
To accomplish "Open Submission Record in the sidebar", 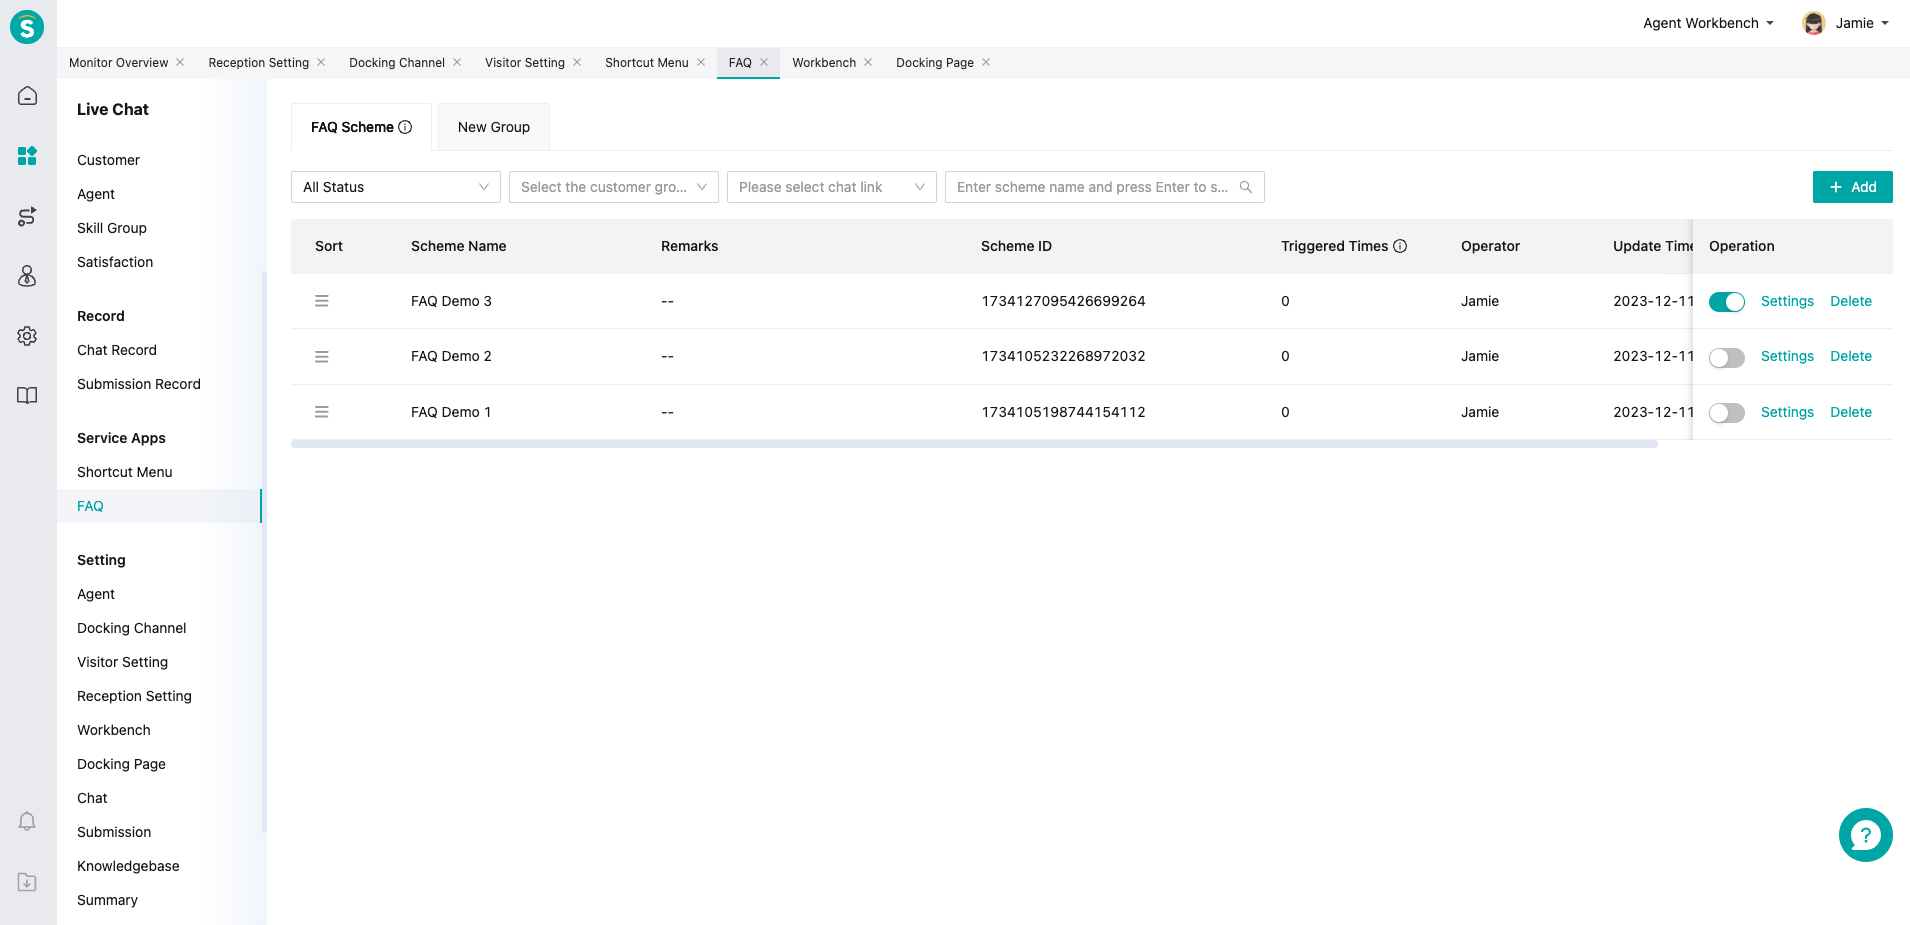I will point(139,384).
